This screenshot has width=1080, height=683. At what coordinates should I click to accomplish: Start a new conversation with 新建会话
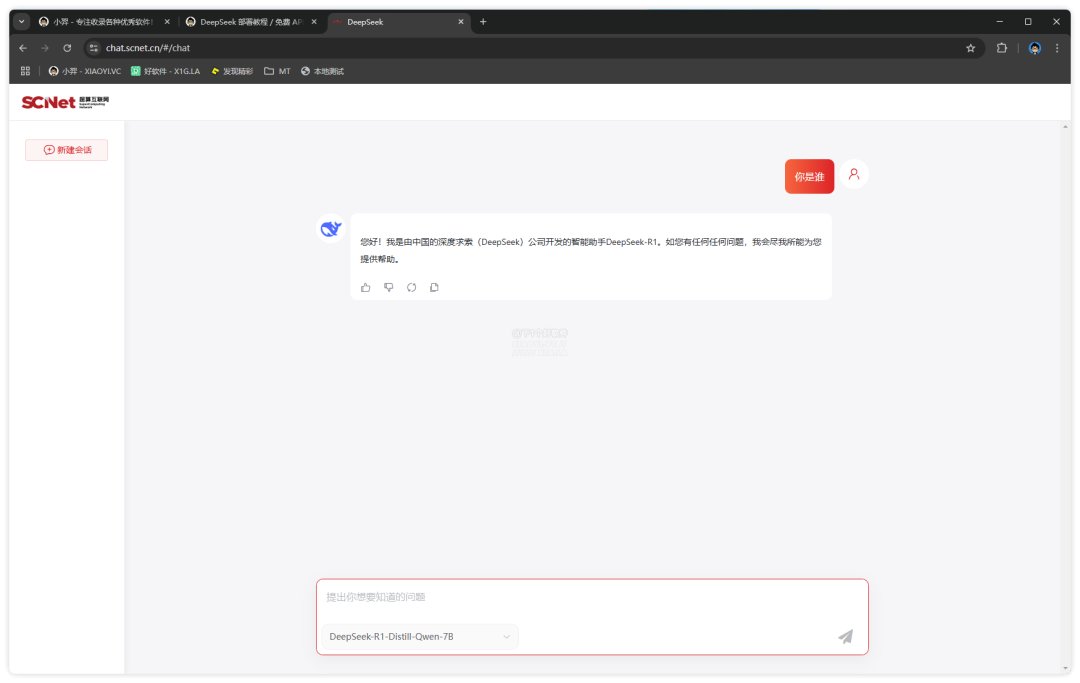pos(67,150)
